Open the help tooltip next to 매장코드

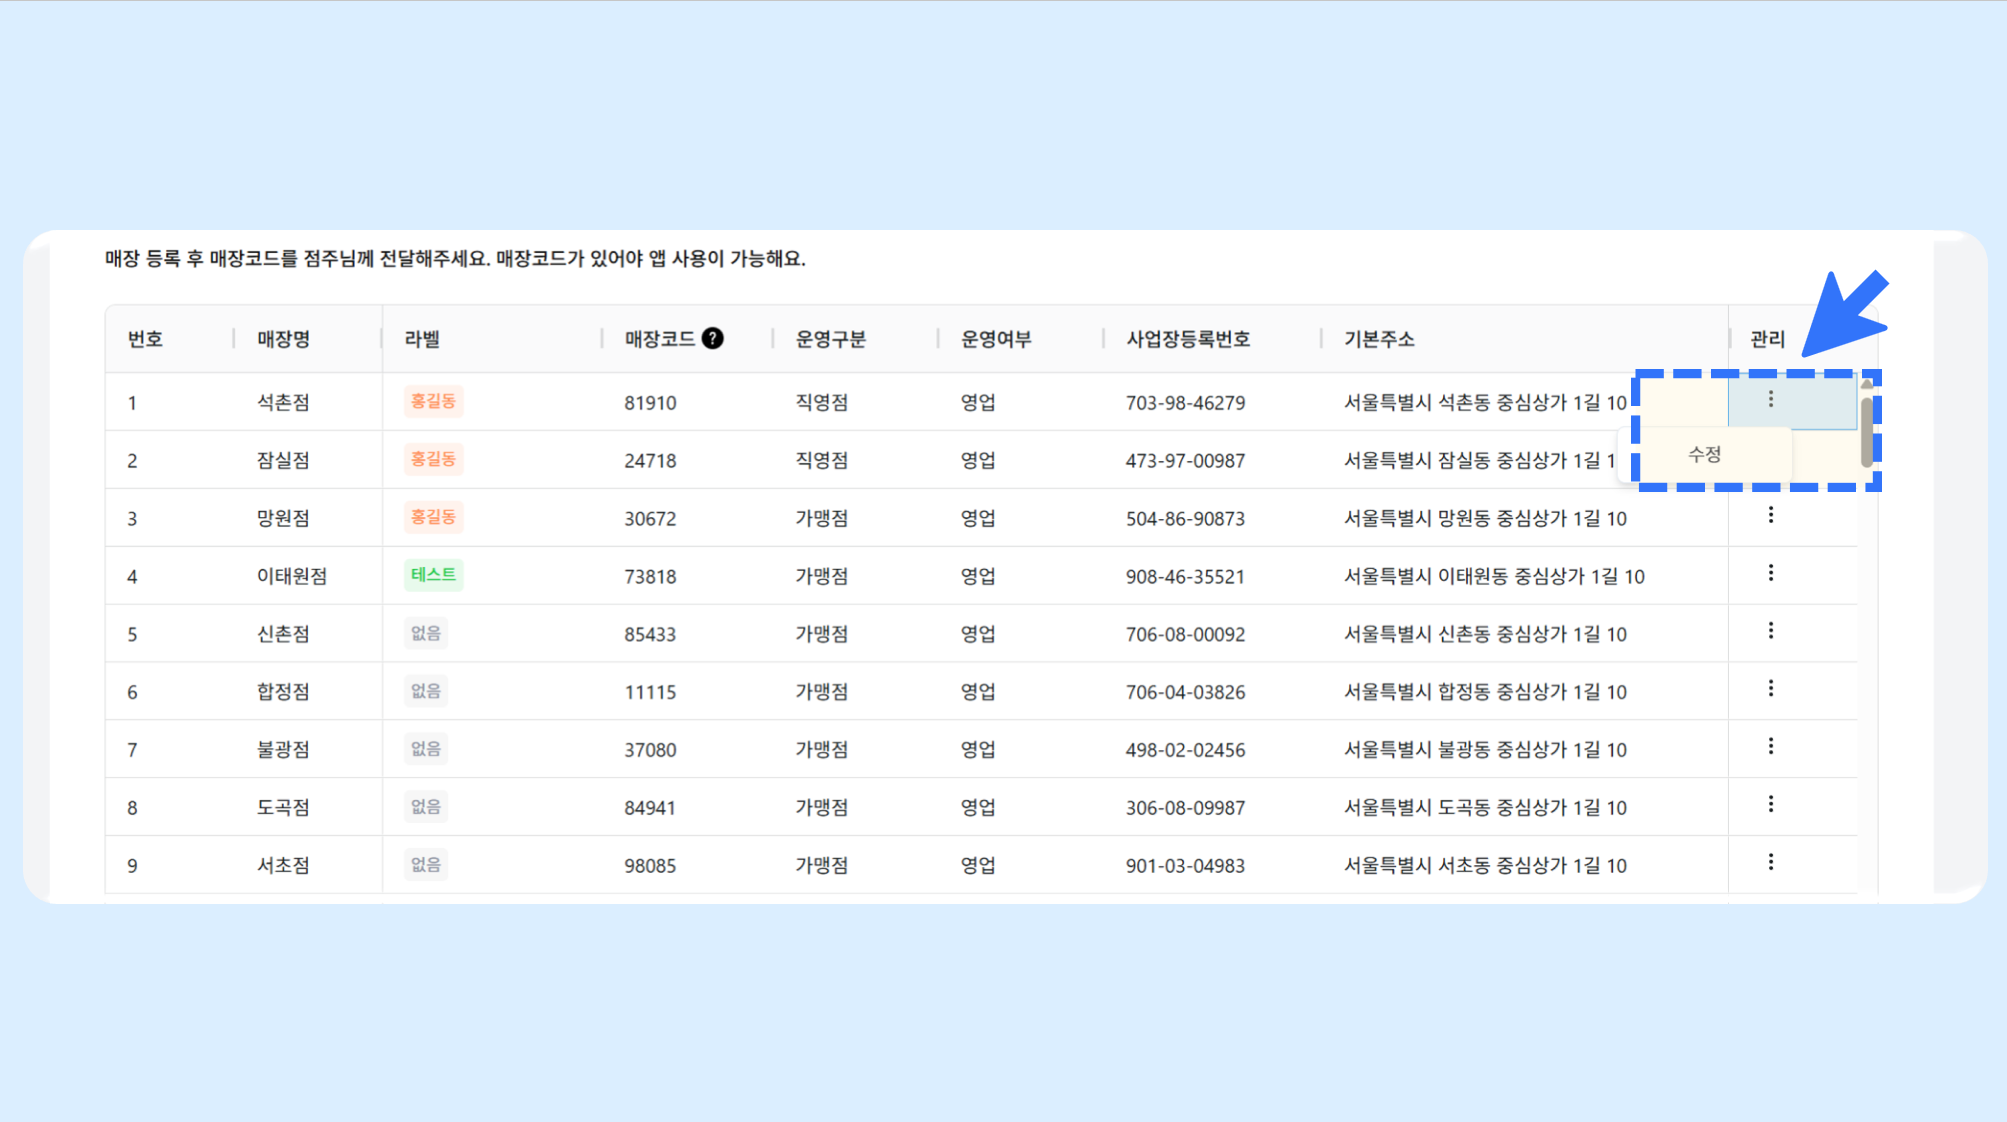tap(712, 339)
